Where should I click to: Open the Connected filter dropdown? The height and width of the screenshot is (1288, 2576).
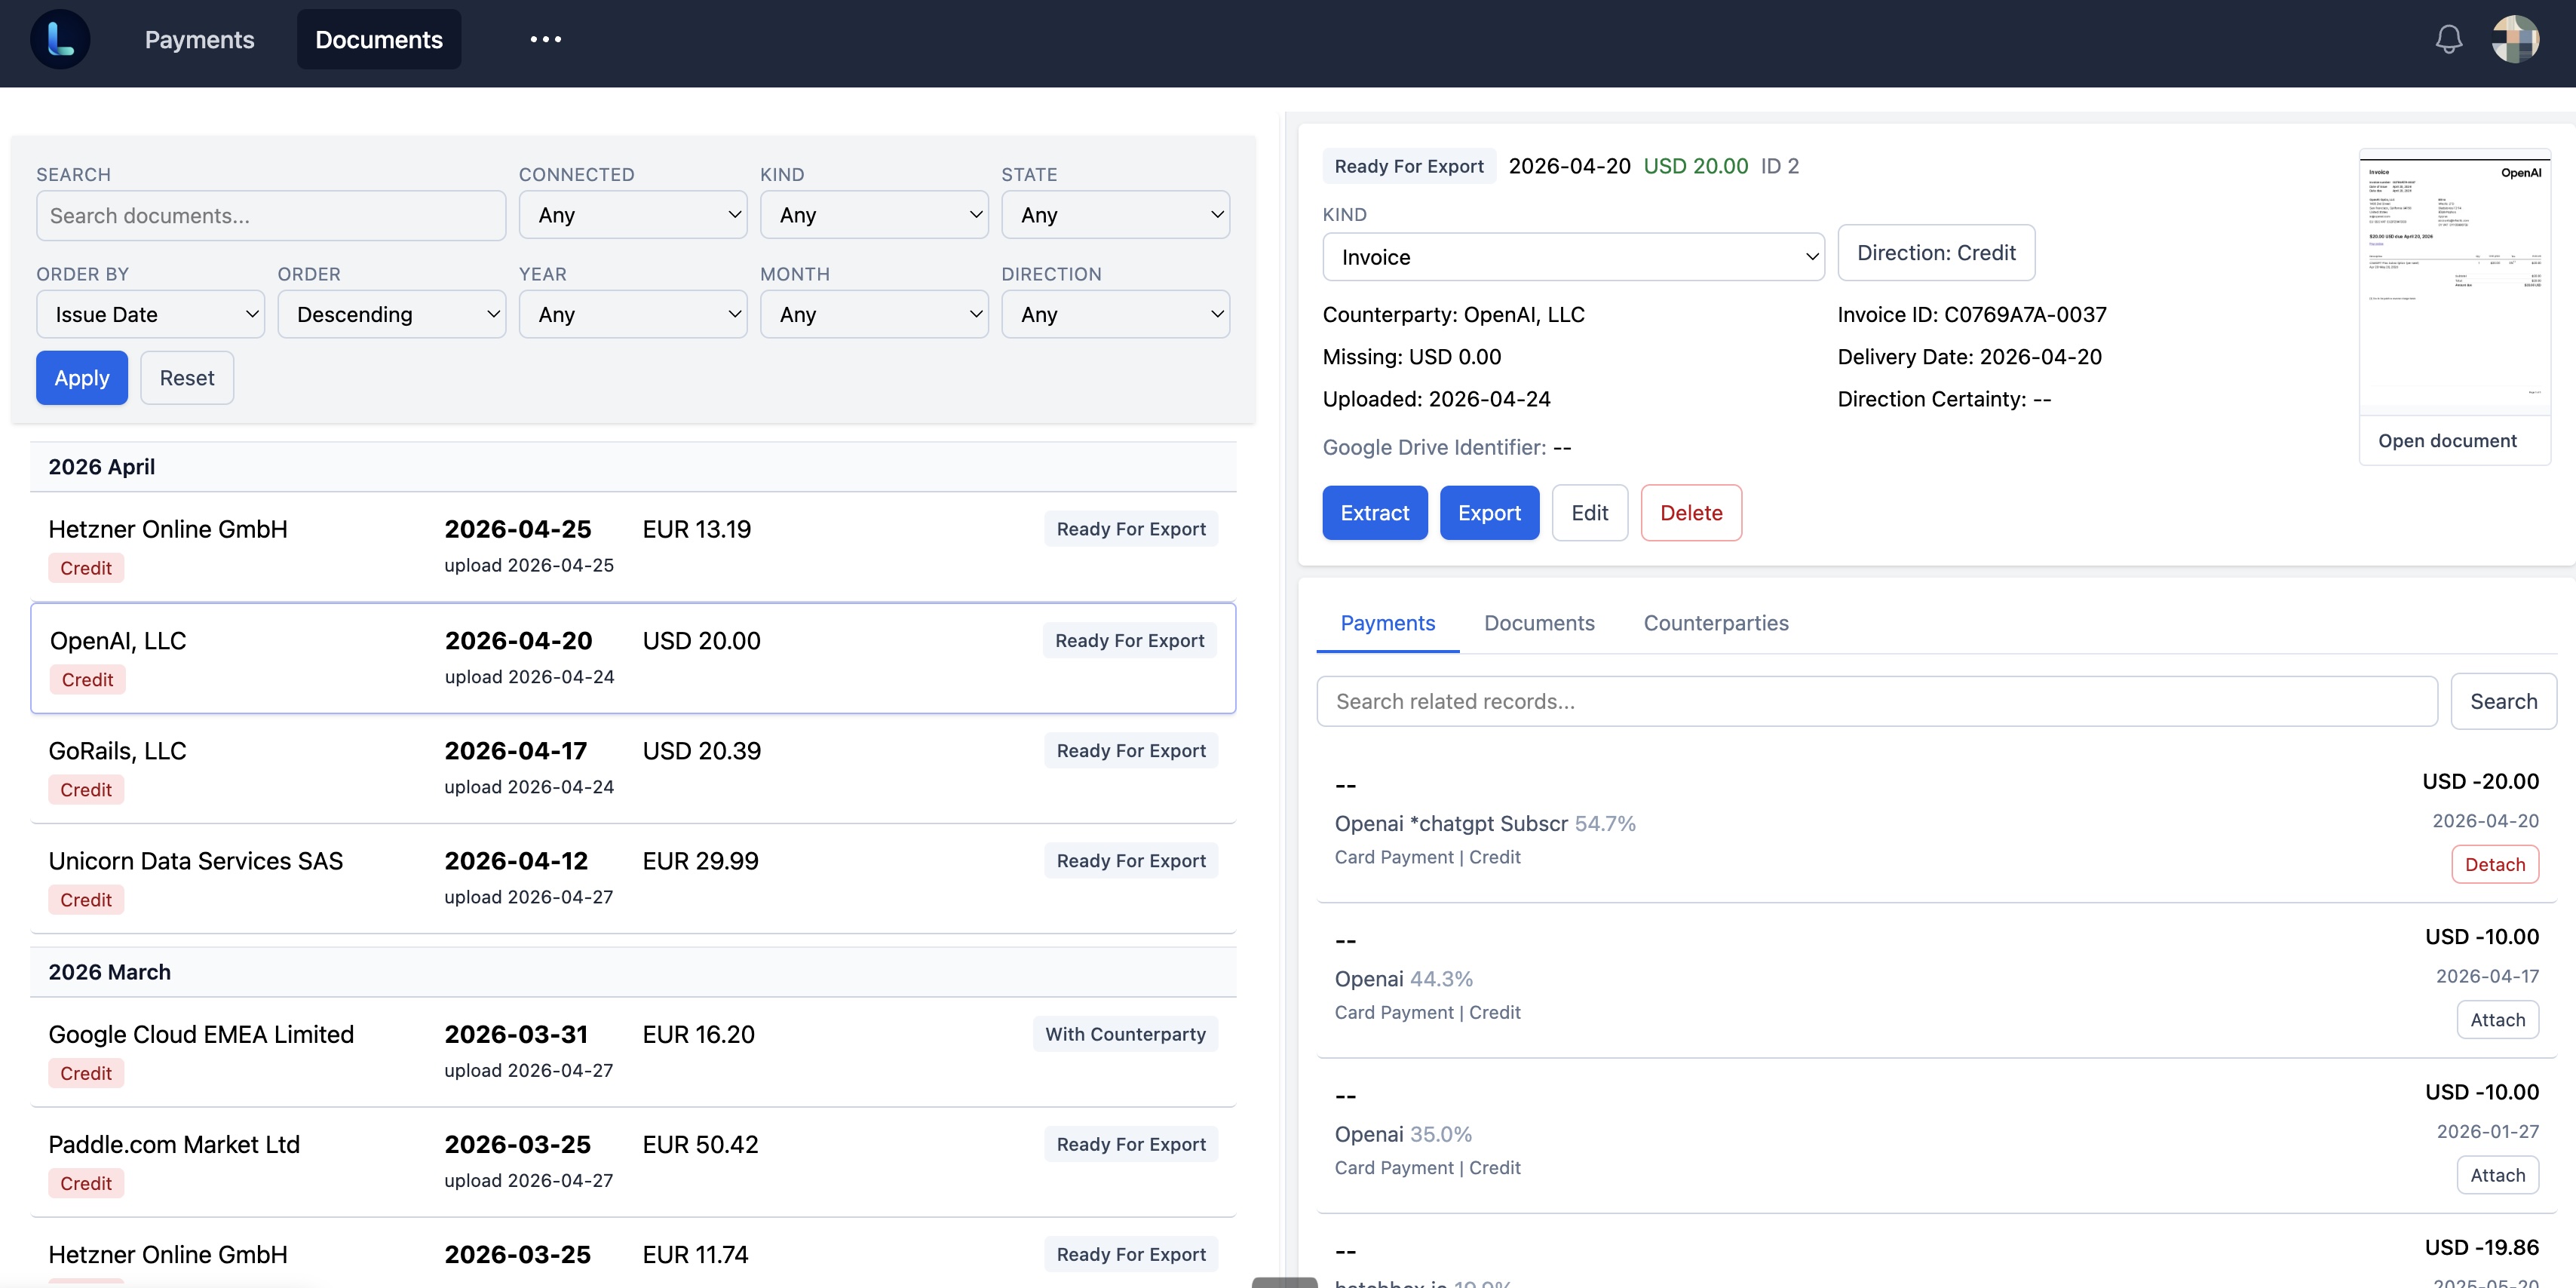(633, 215)
